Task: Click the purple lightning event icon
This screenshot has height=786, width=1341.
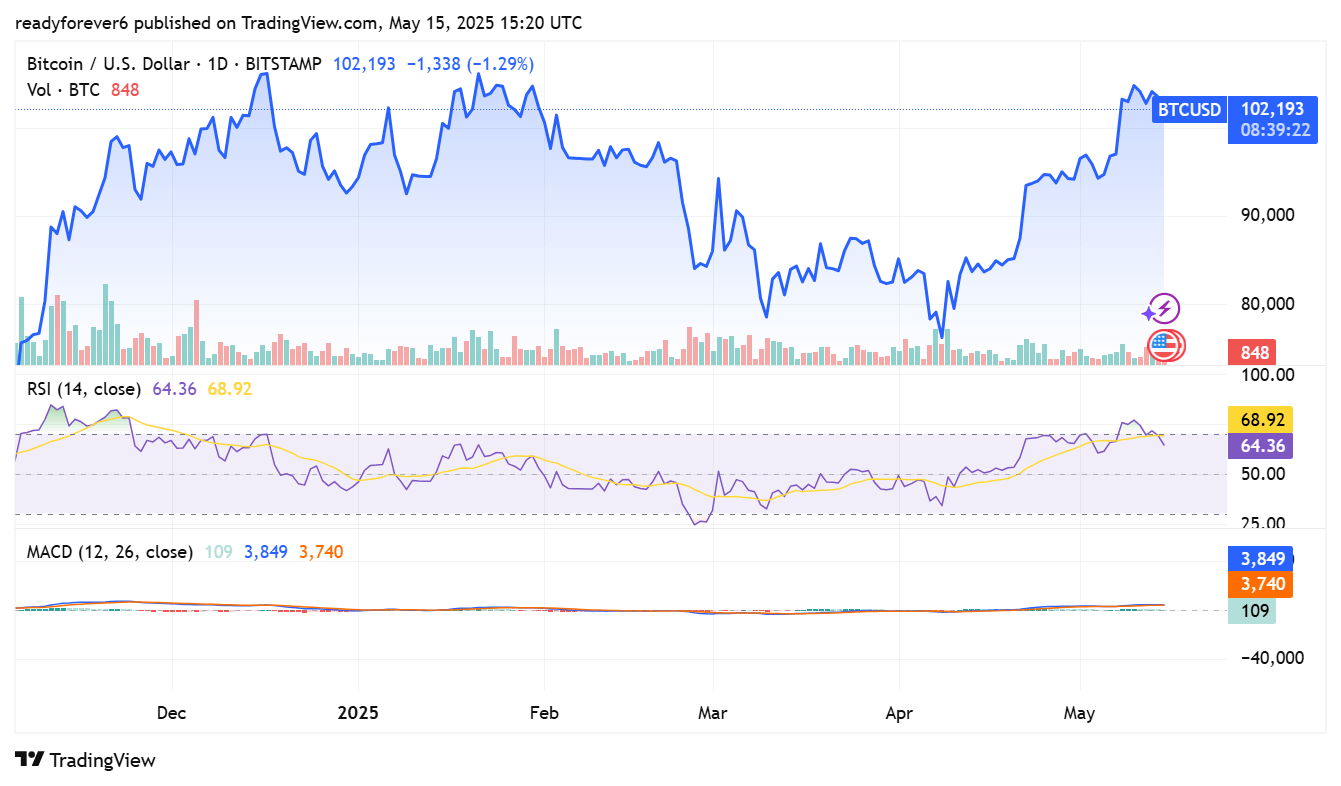Action: (x=1163, y=309)
